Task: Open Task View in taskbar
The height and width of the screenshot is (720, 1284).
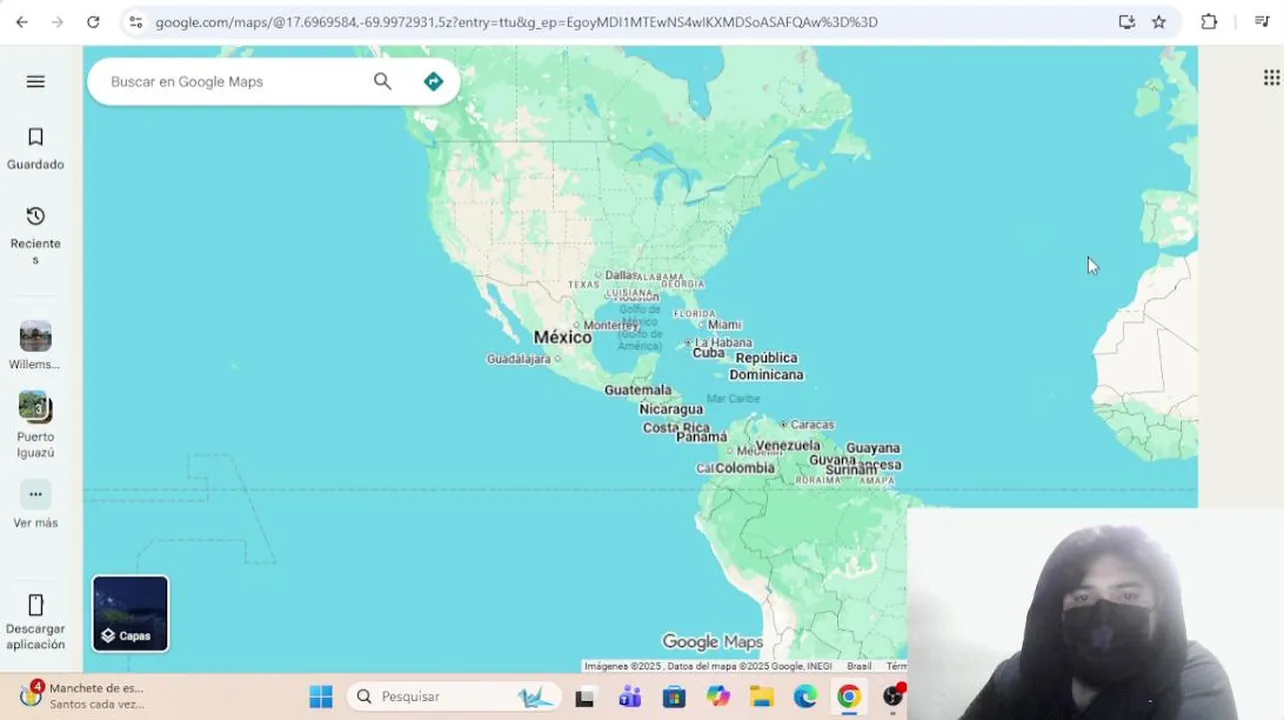Action: (584, 697)
